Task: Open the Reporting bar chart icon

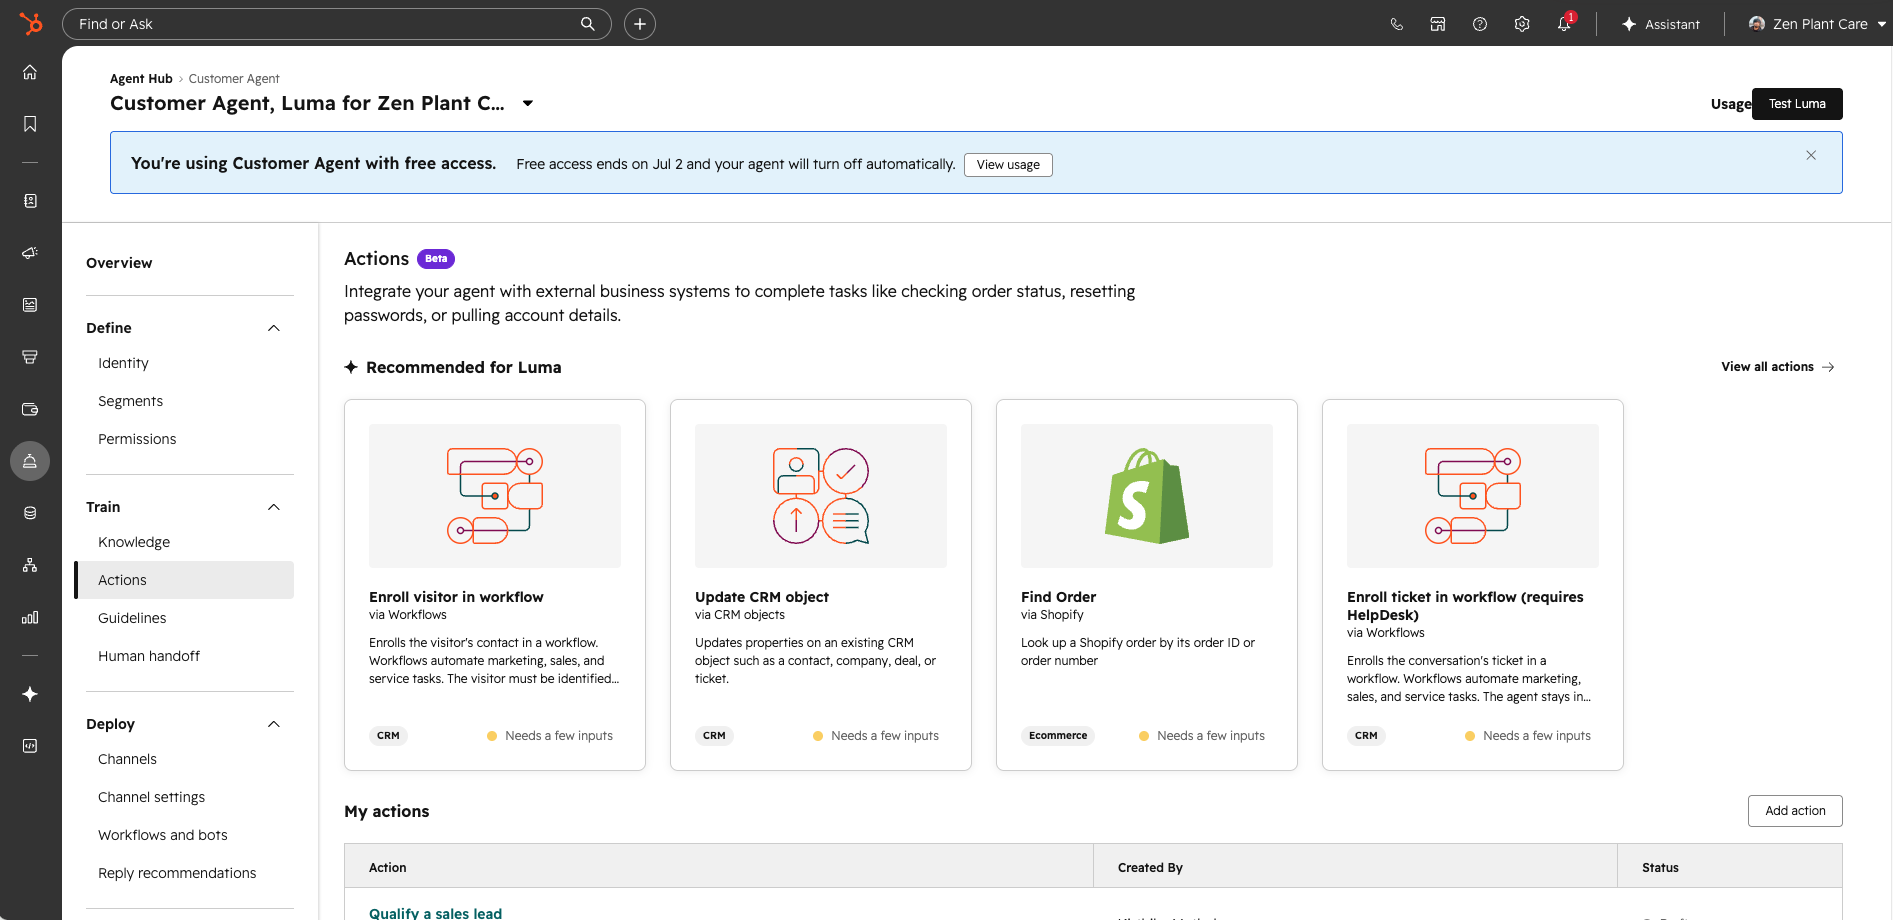Action: pyautogui.click(x=30, y=617)
